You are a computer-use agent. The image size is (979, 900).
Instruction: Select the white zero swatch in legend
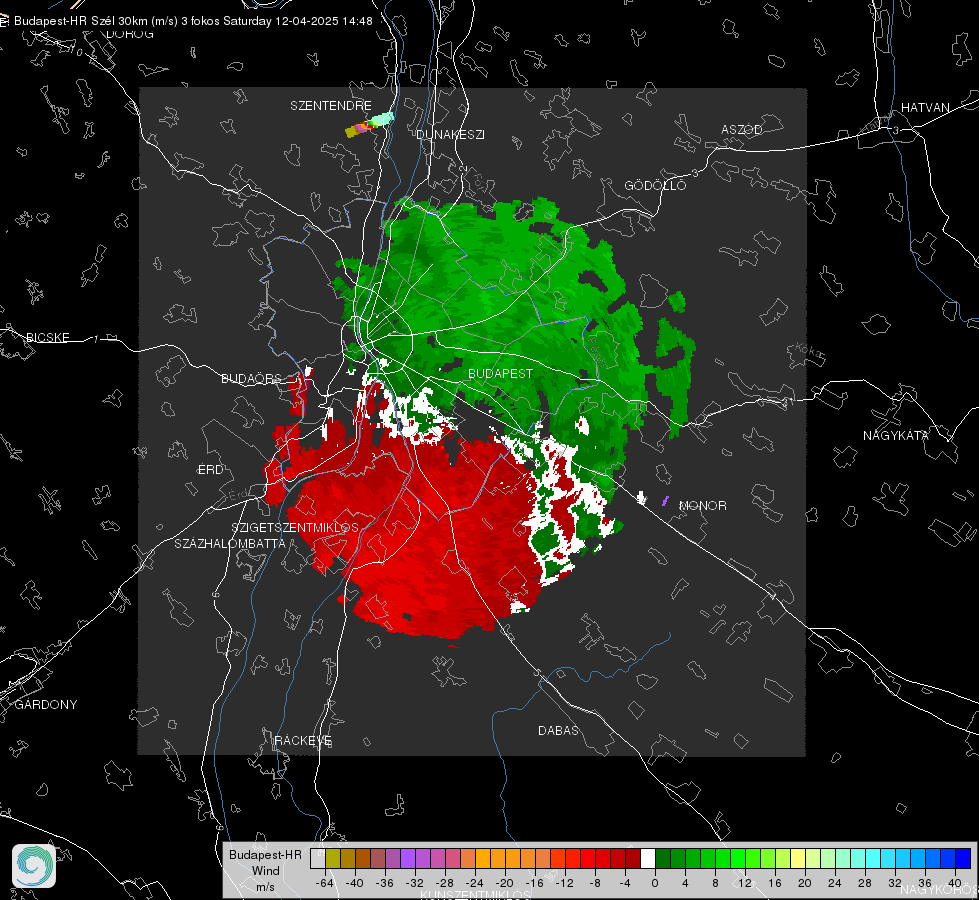coord(647,858)
